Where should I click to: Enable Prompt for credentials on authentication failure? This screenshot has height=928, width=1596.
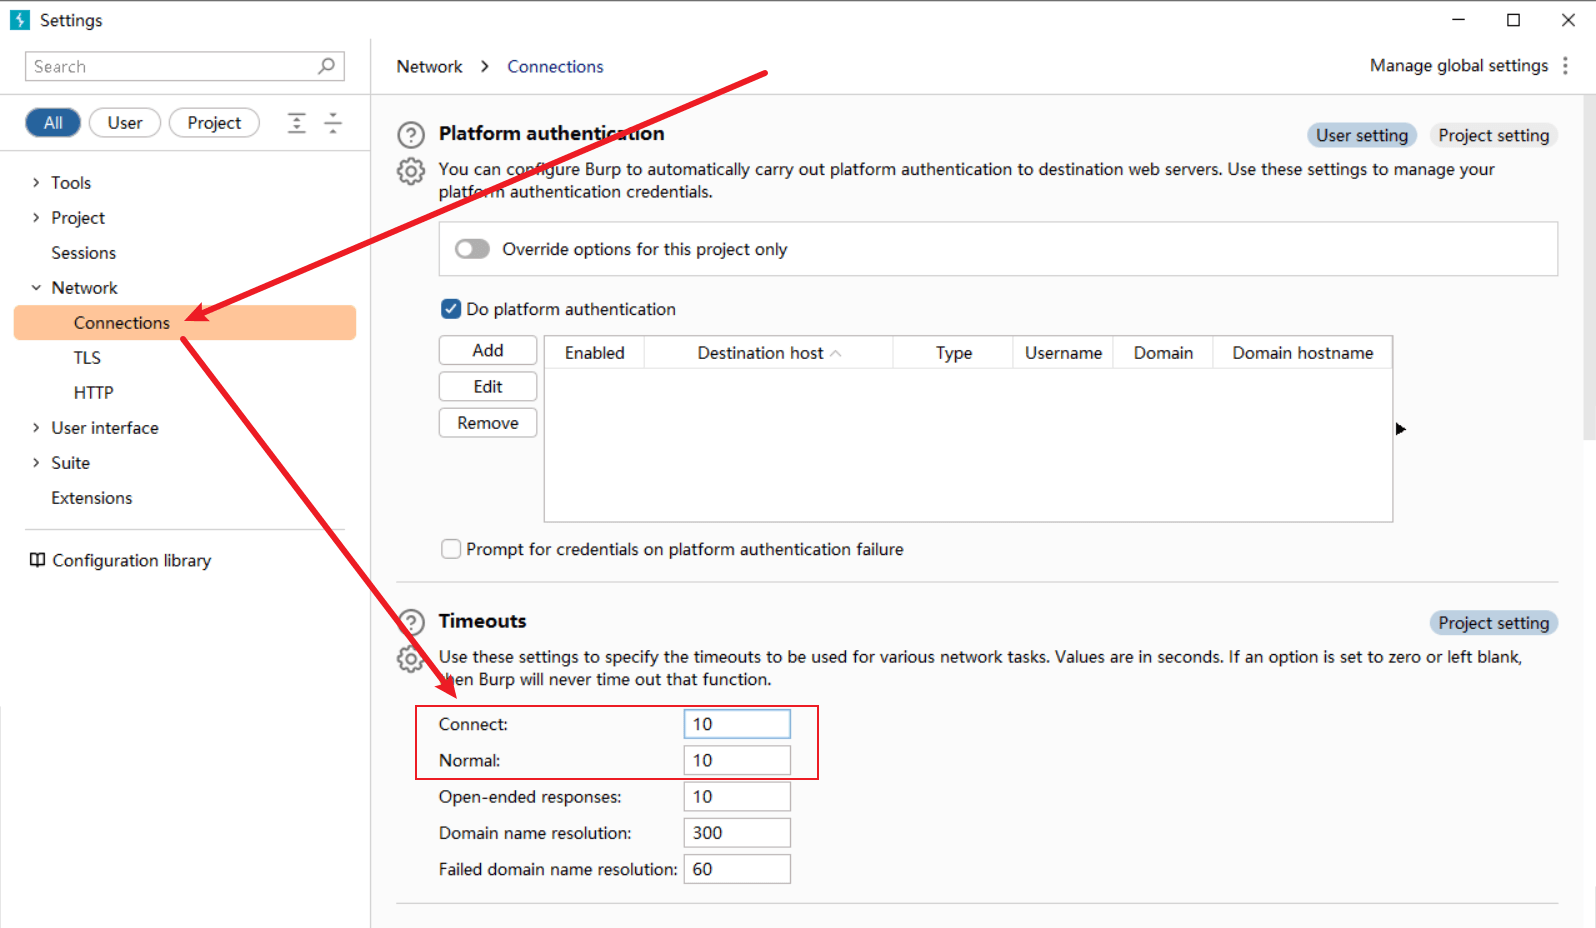451,549
